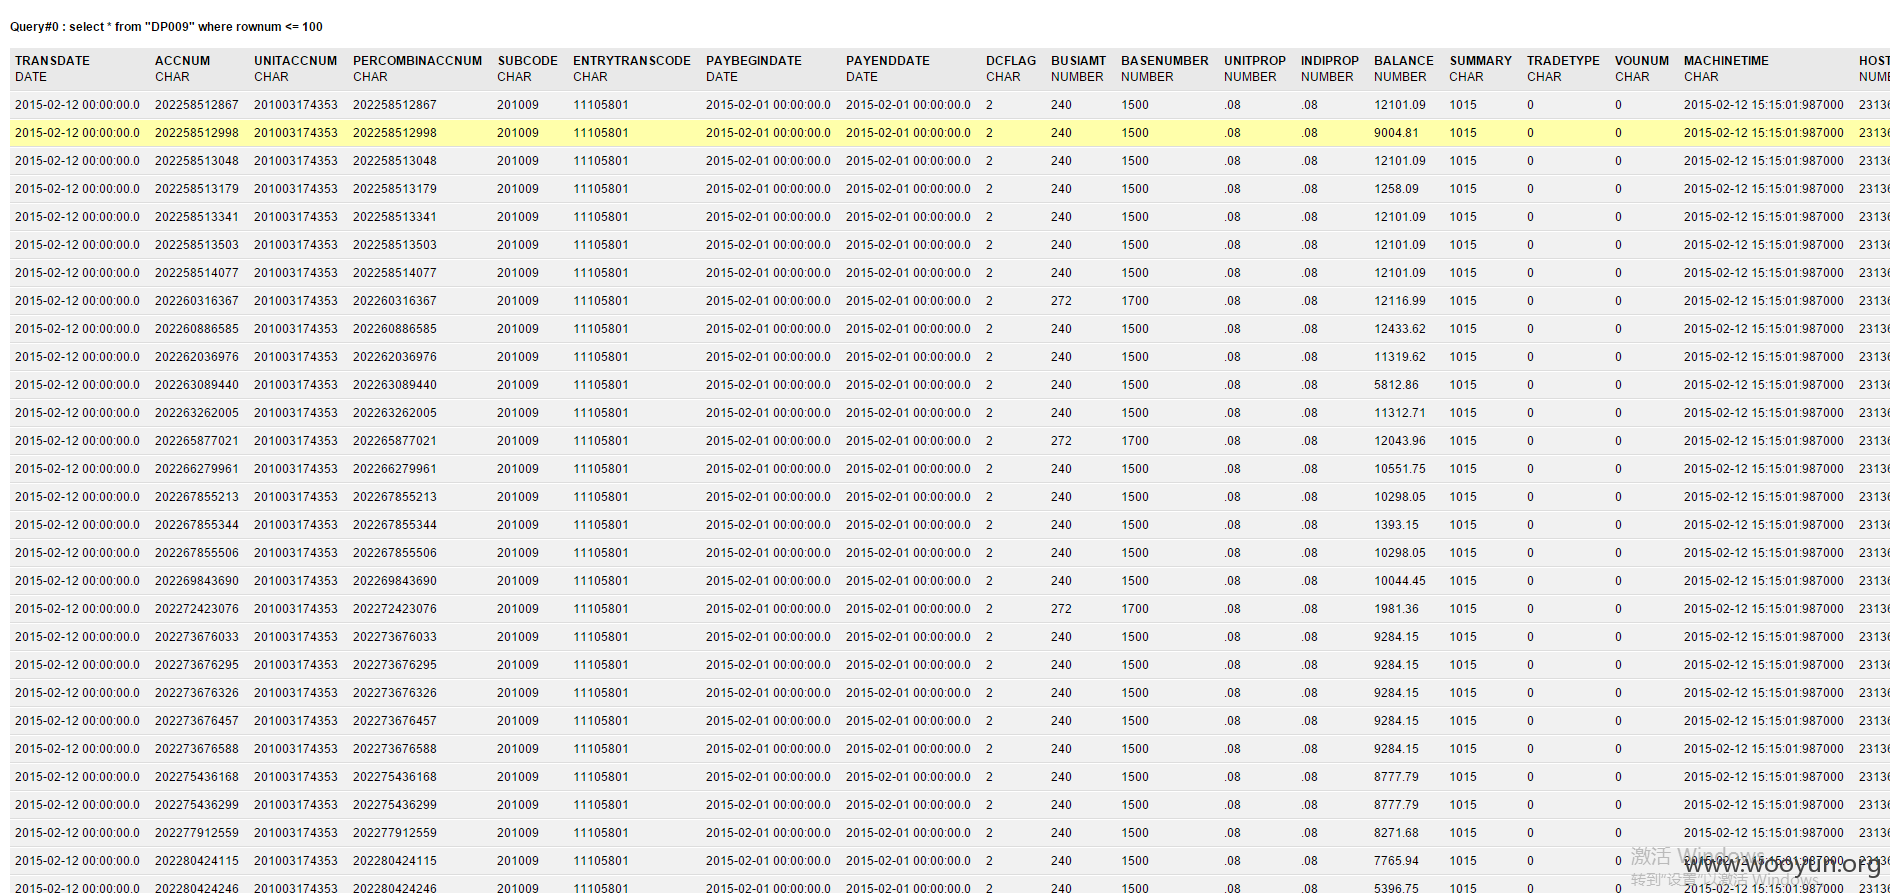Click balance value 1393.15

[x=1395, y=525]
